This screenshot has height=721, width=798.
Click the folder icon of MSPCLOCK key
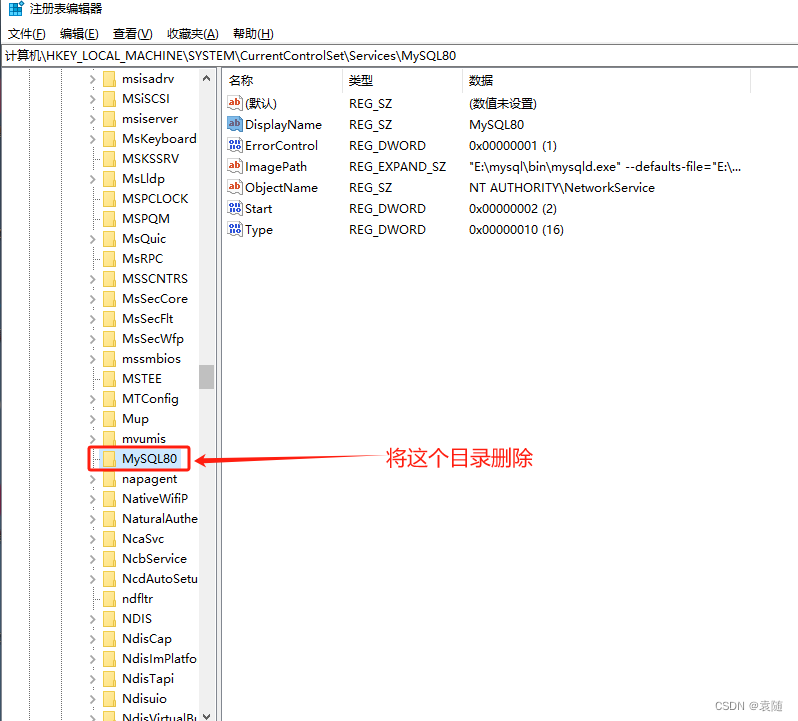pos(109,199)
